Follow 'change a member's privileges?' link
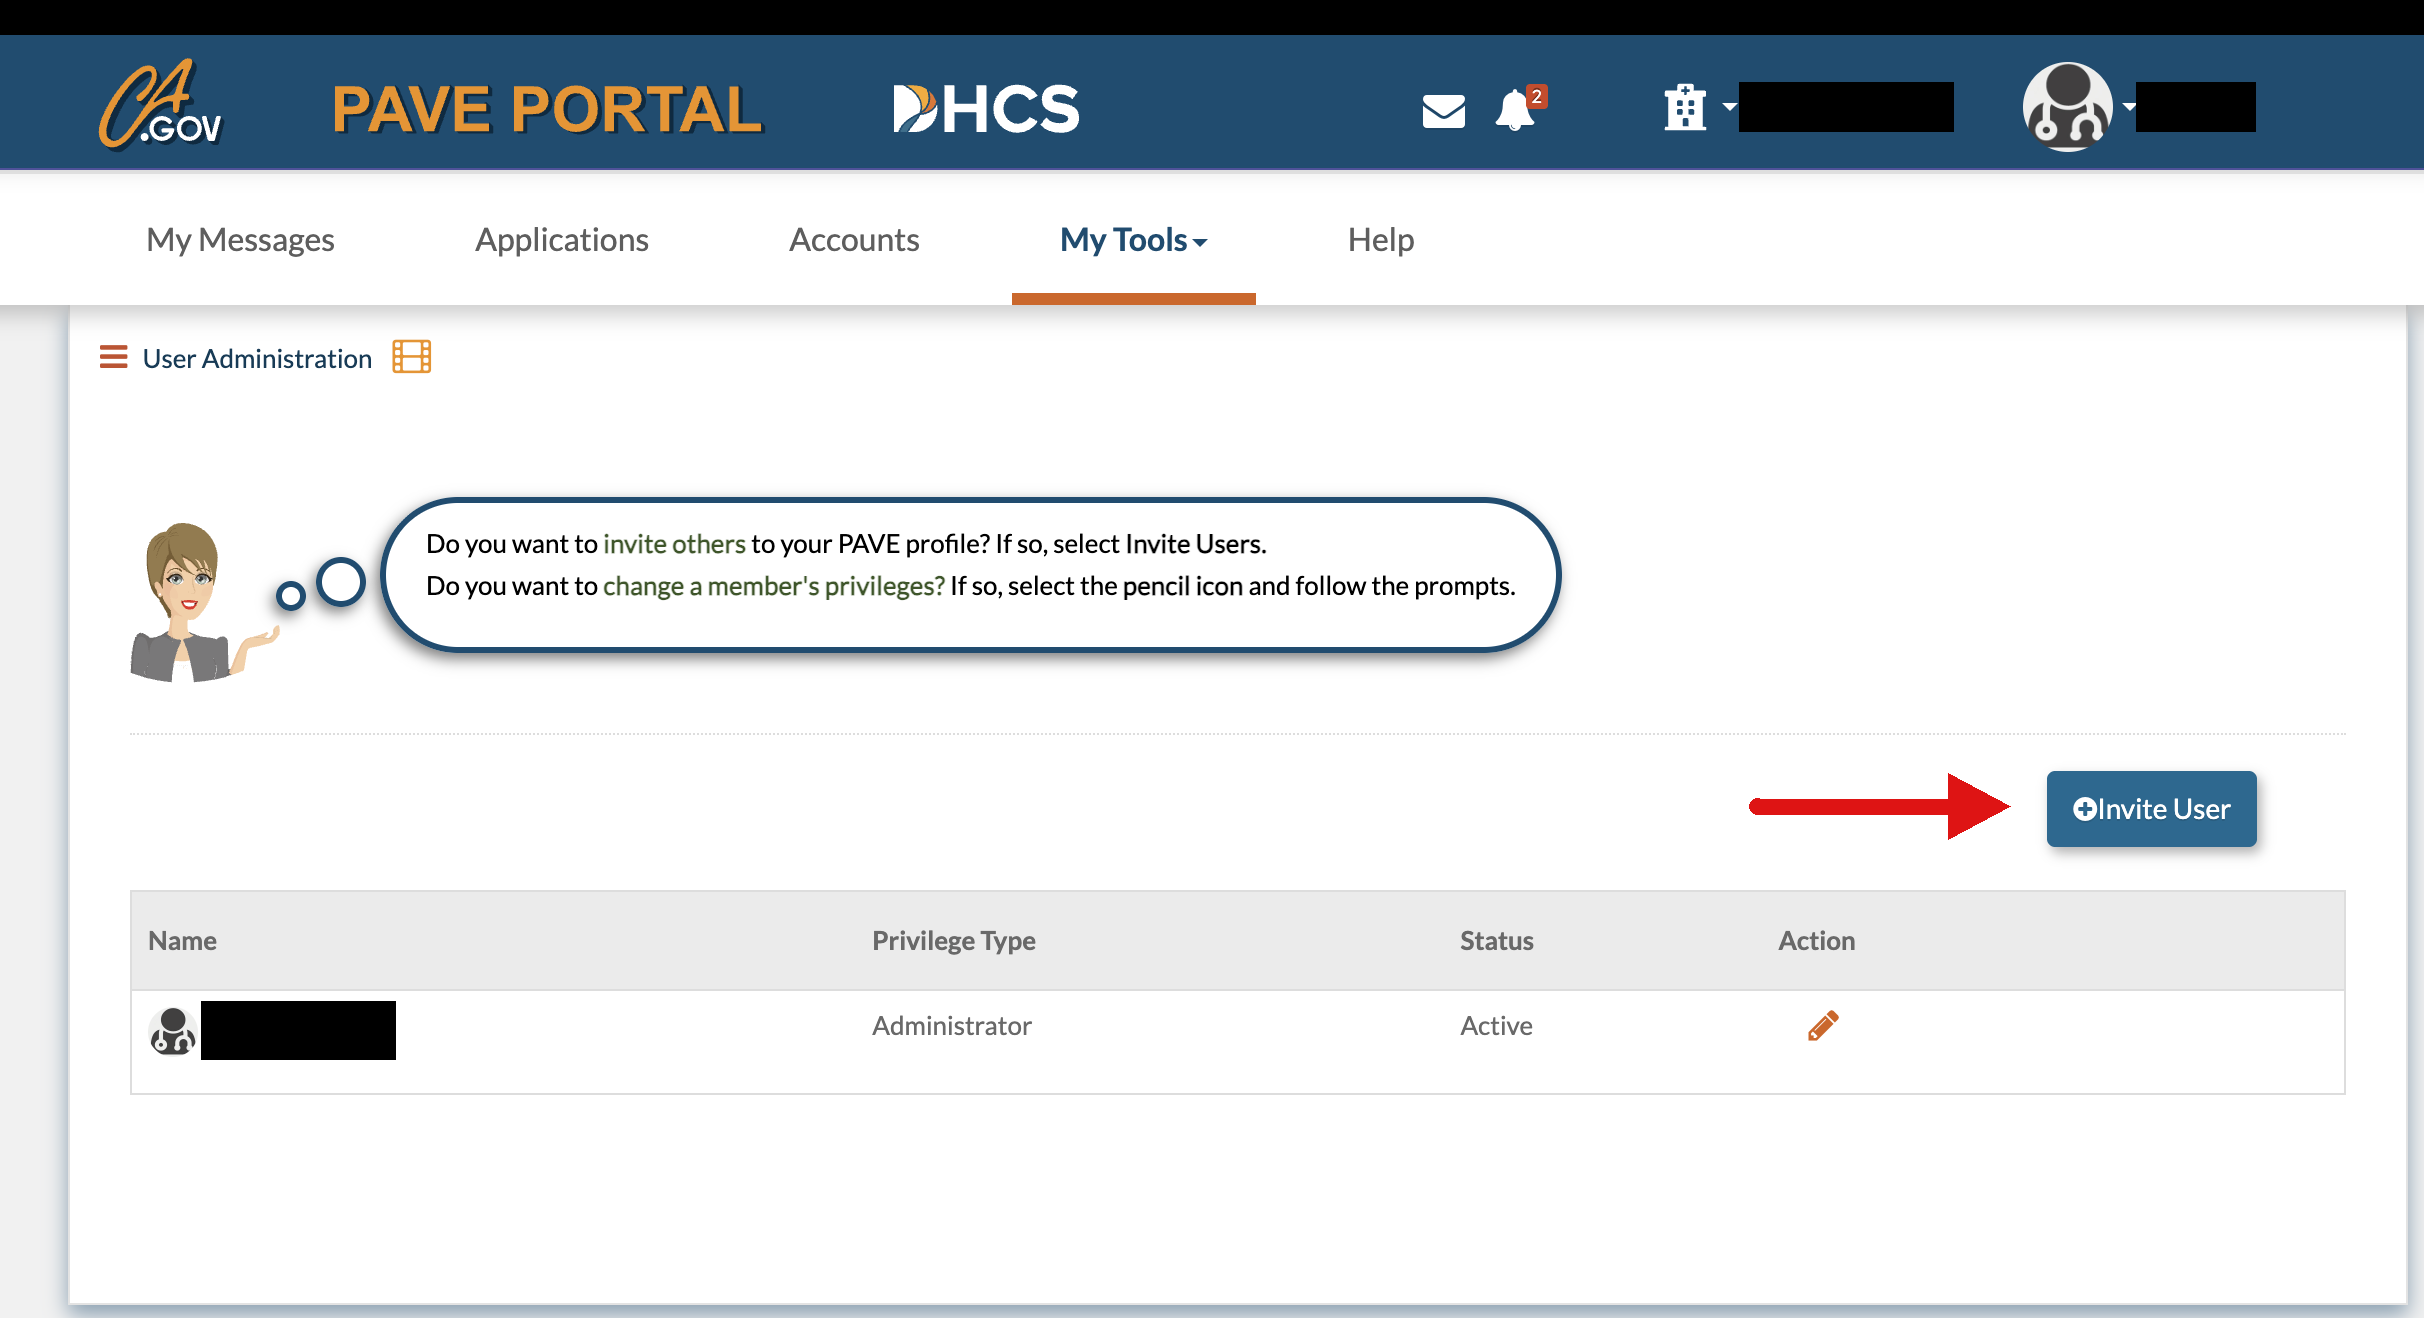This screenshot has width=2424, height=1318. (774, 585)
